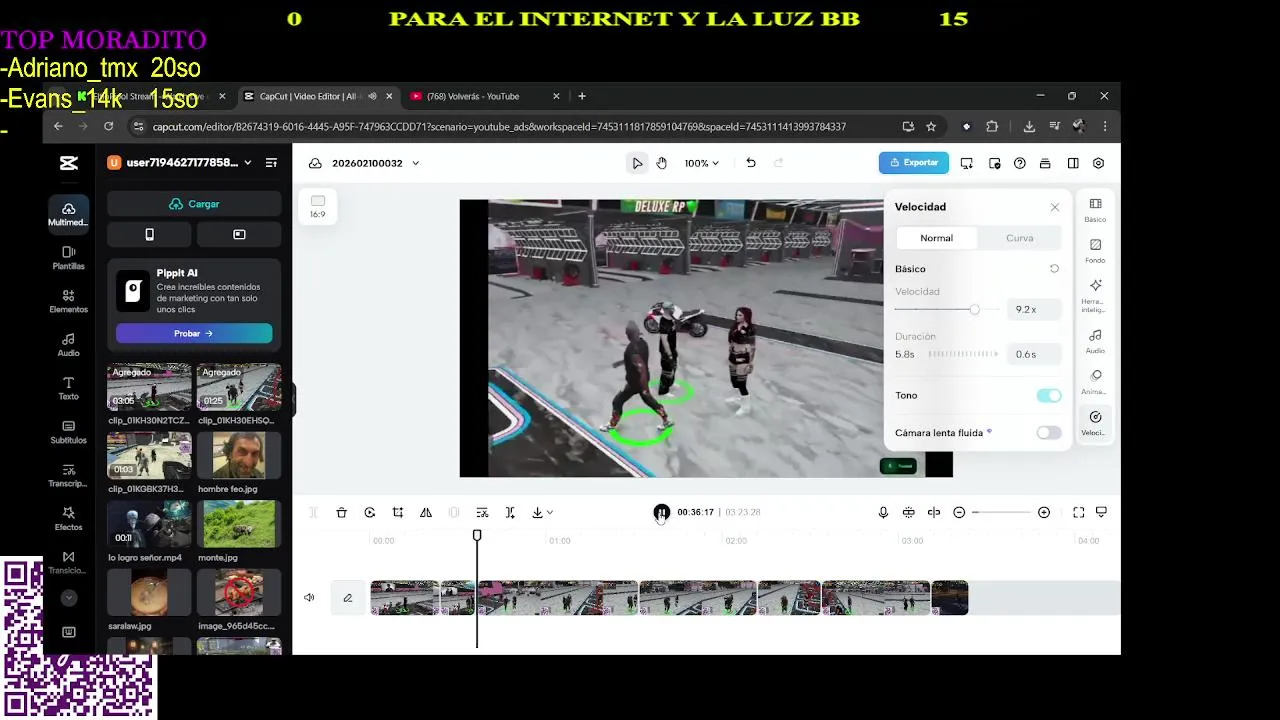Screen dimensions: 1280x720
Task: Click the Probar button for Pippit AI
Action: (194, 334)
